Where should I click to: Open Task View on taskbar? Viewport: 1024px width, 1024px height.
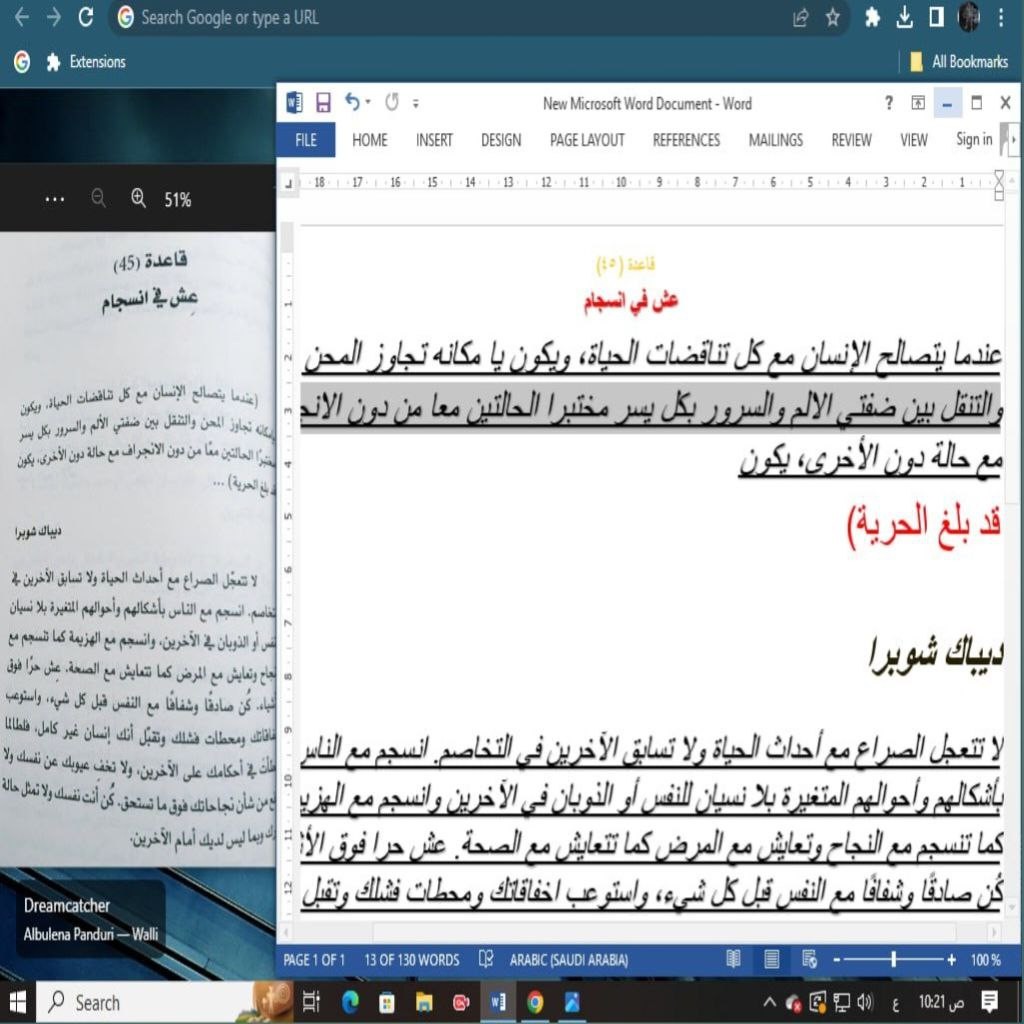pyautogui.click(x=312, y=1002)
